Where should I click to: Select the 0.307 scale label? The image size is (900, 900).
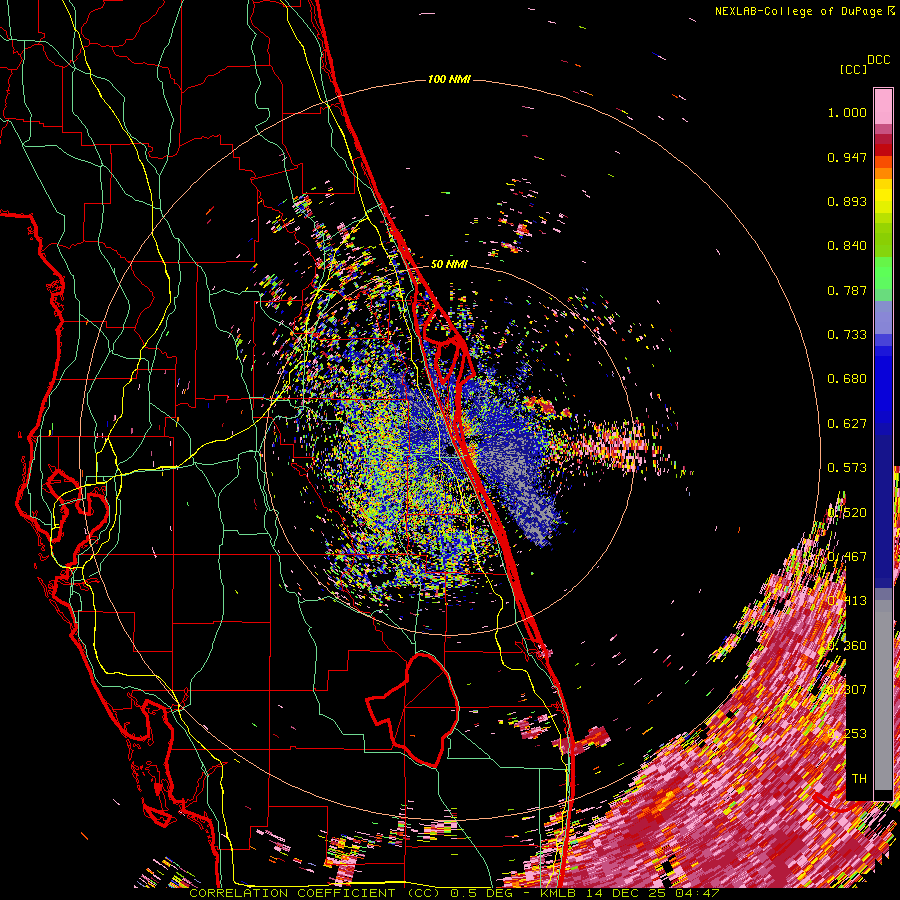pos(847,690)
